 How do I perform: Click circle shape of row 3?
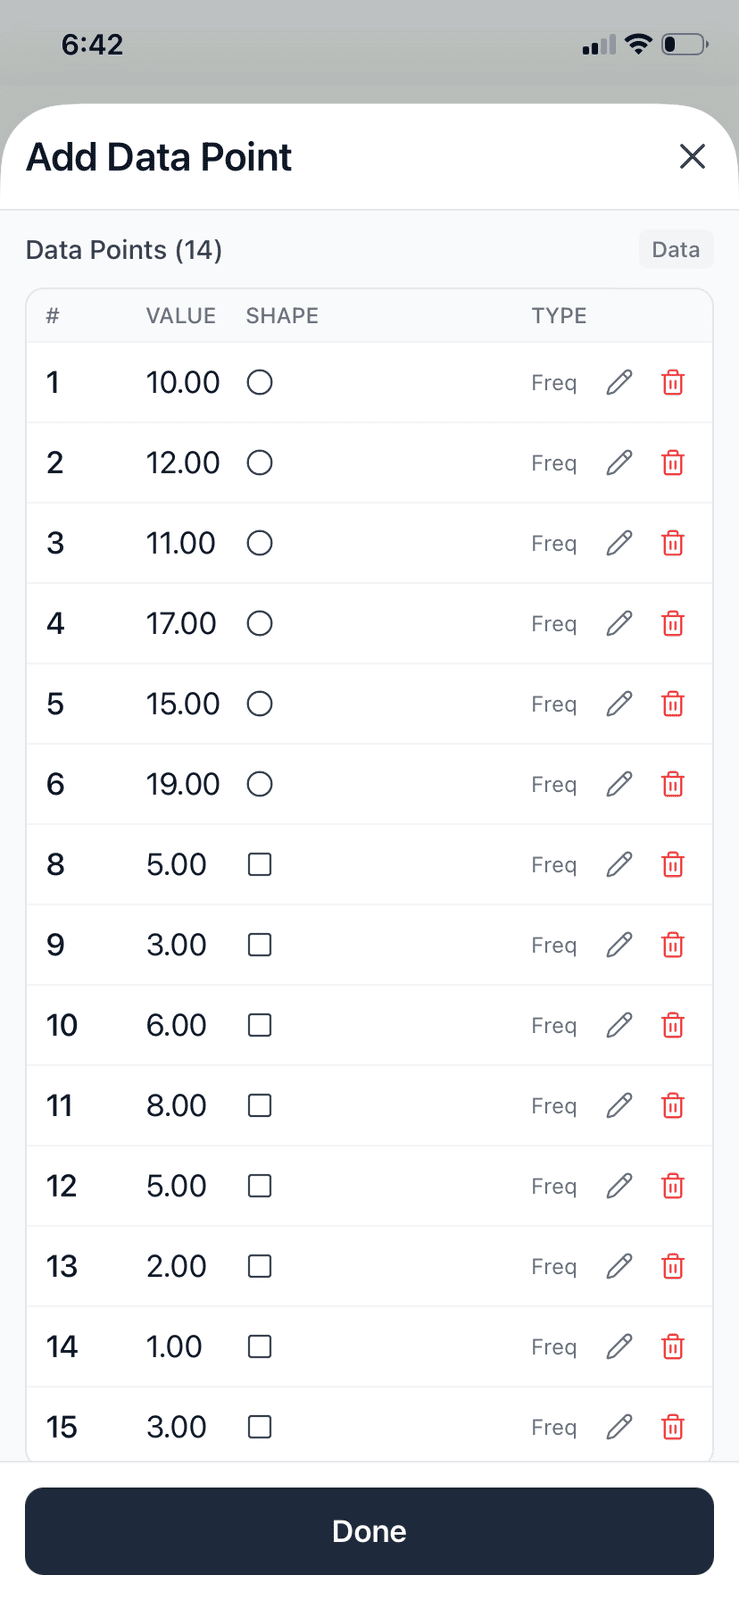(260, 543)
